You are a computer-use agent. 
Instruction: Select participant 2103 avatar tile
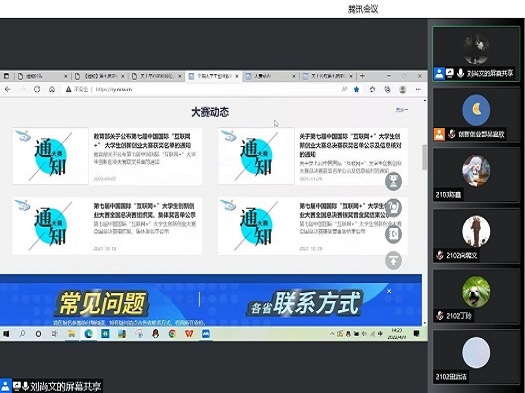tap(476, 175)
